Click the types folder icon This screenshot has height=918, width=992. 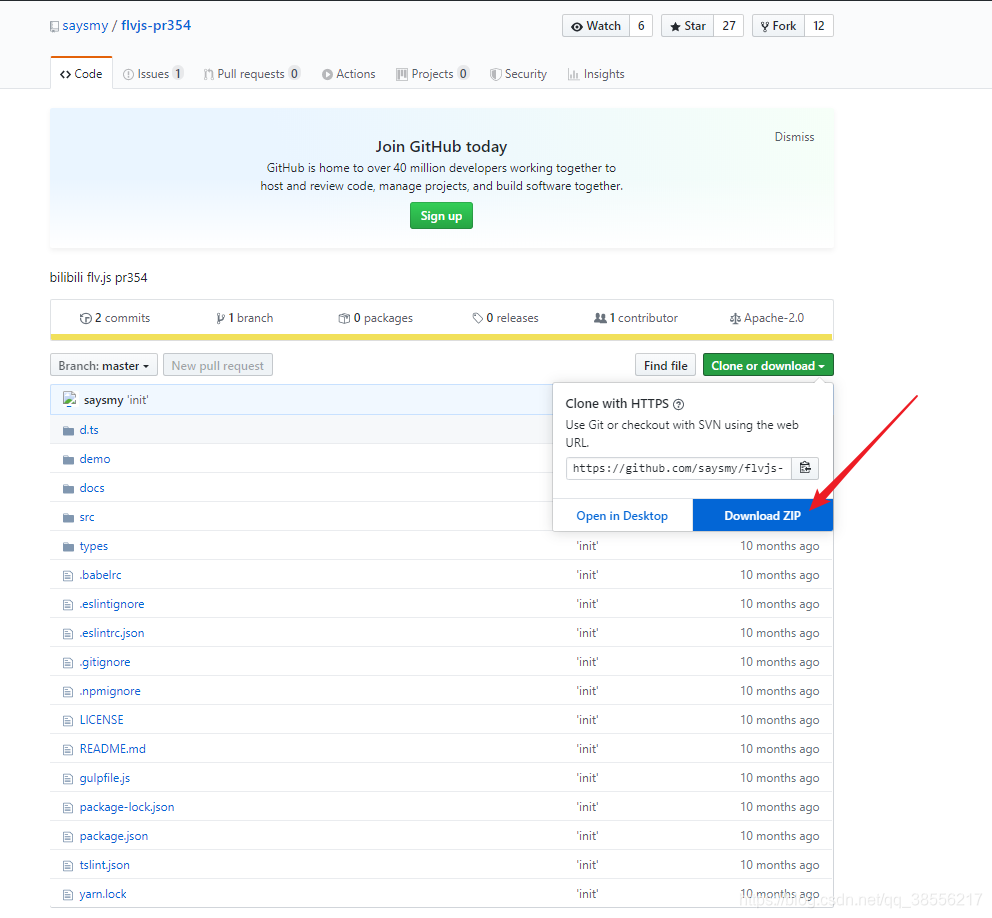tap(68, 547)
